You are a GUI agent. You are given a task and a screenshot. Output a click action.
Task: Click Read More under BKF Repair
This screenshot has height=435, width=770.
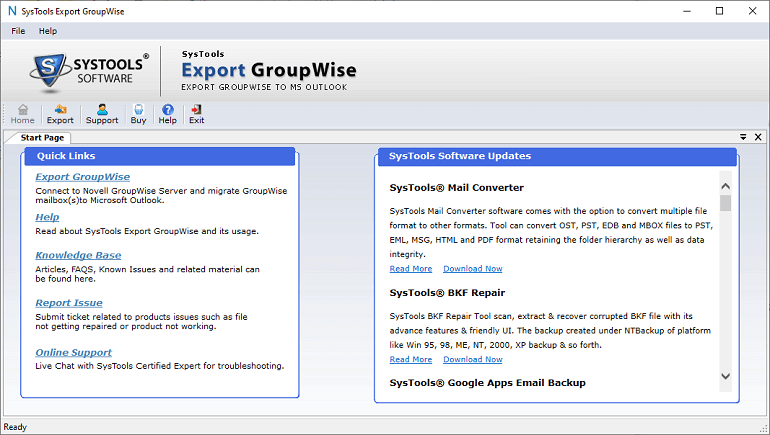click(x=411, y=359)
